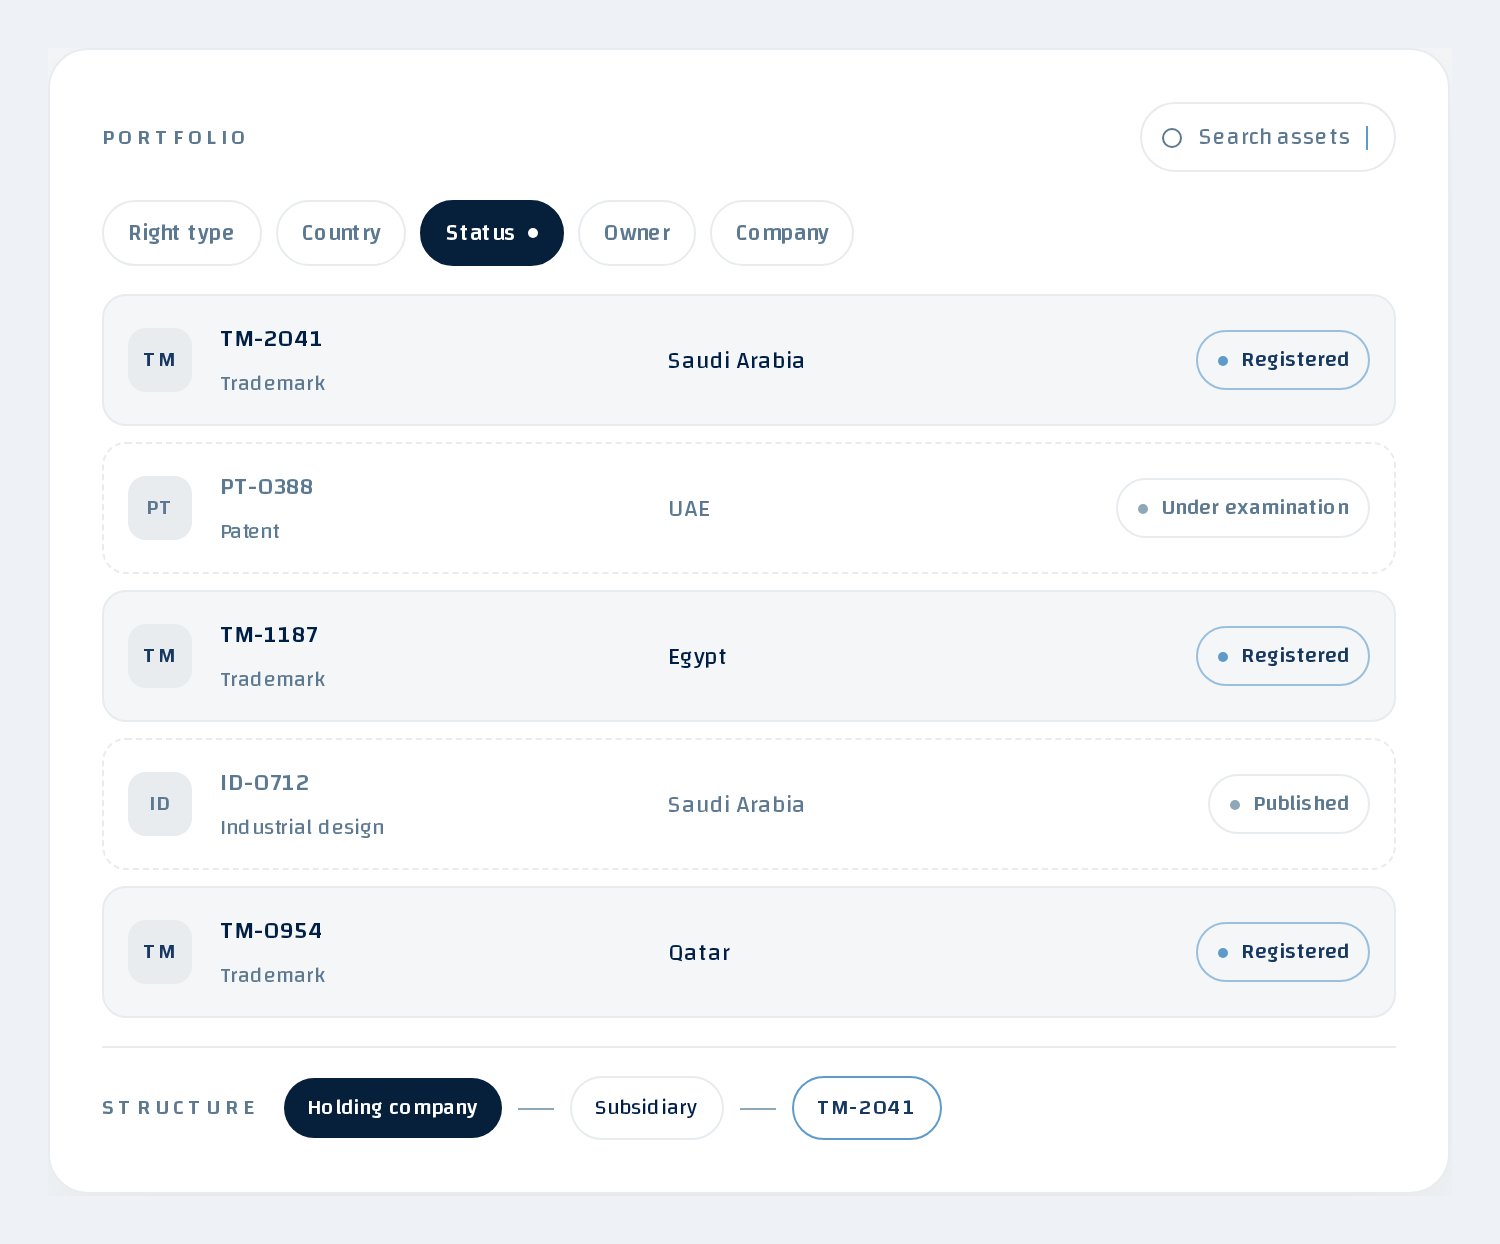
Task: Click the Industrial design type label
Action: pos(302,827)
